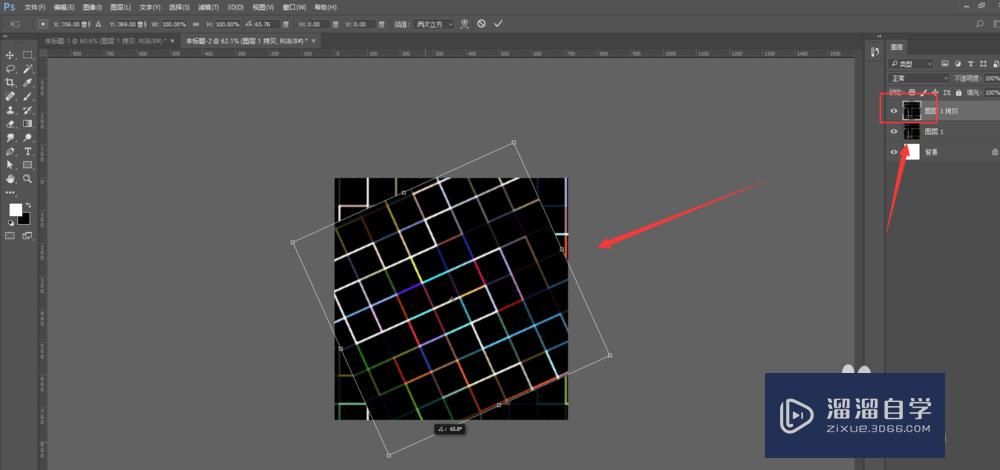Toggle the adjustment layer filter
Screen dimensions: 1000x470
958,63
